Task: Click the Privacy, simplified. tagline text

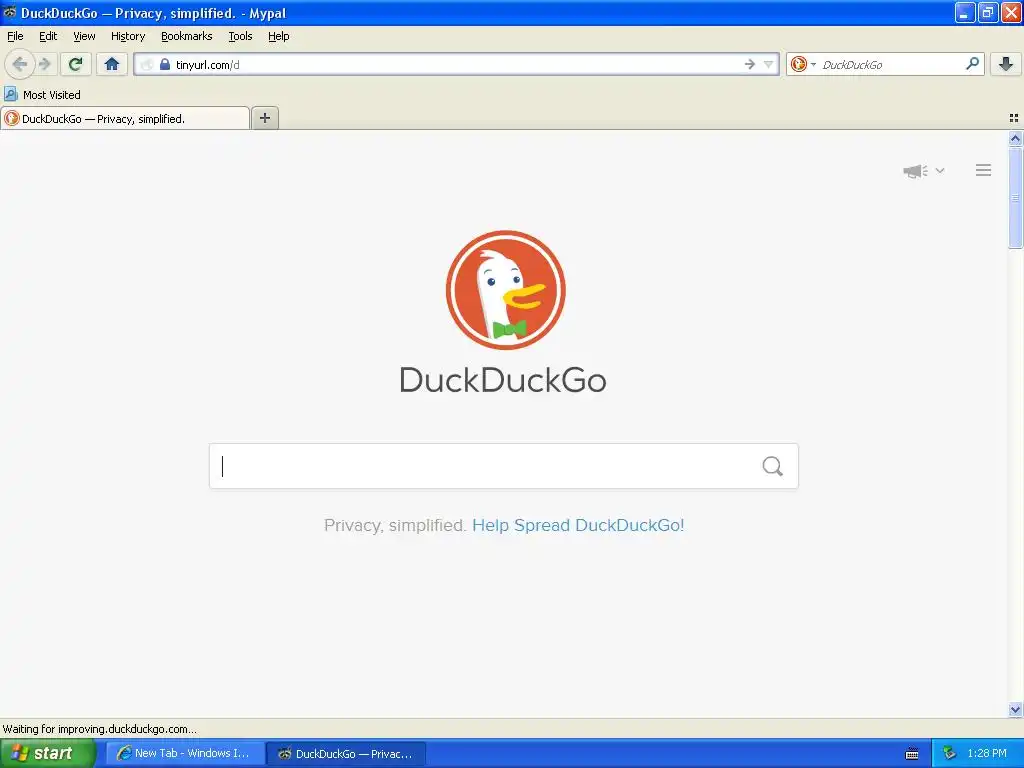Action: pyautogui.click(x=395, y=525)
